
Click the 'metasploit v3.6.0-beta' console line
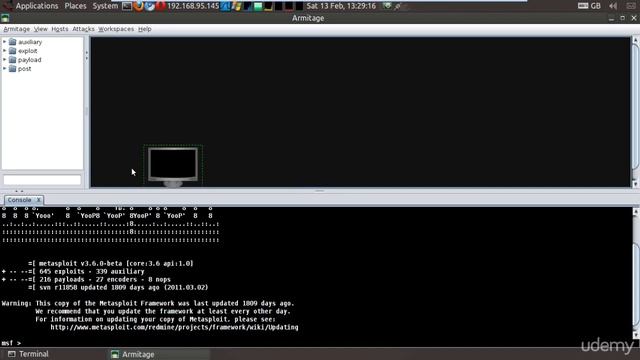[111, 264]
